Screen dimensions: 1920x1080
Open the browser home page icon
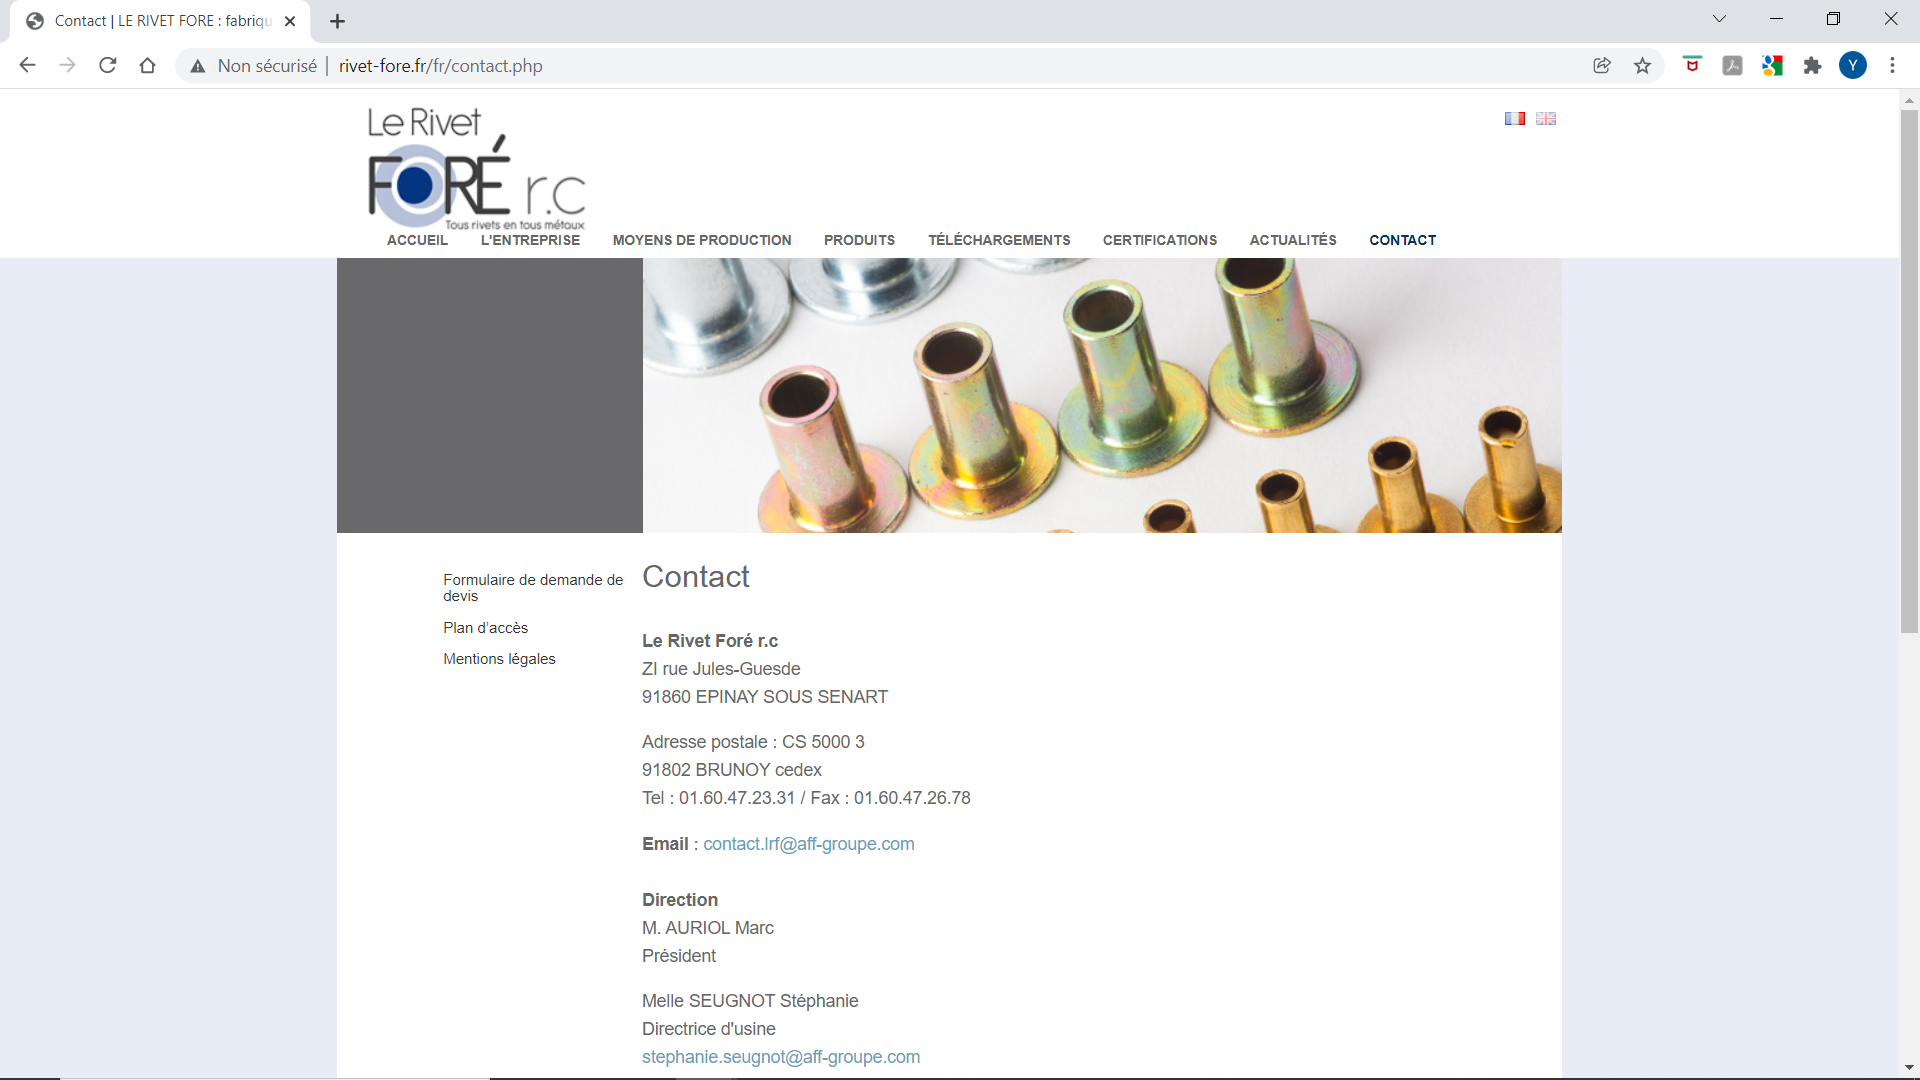(147, 66)
